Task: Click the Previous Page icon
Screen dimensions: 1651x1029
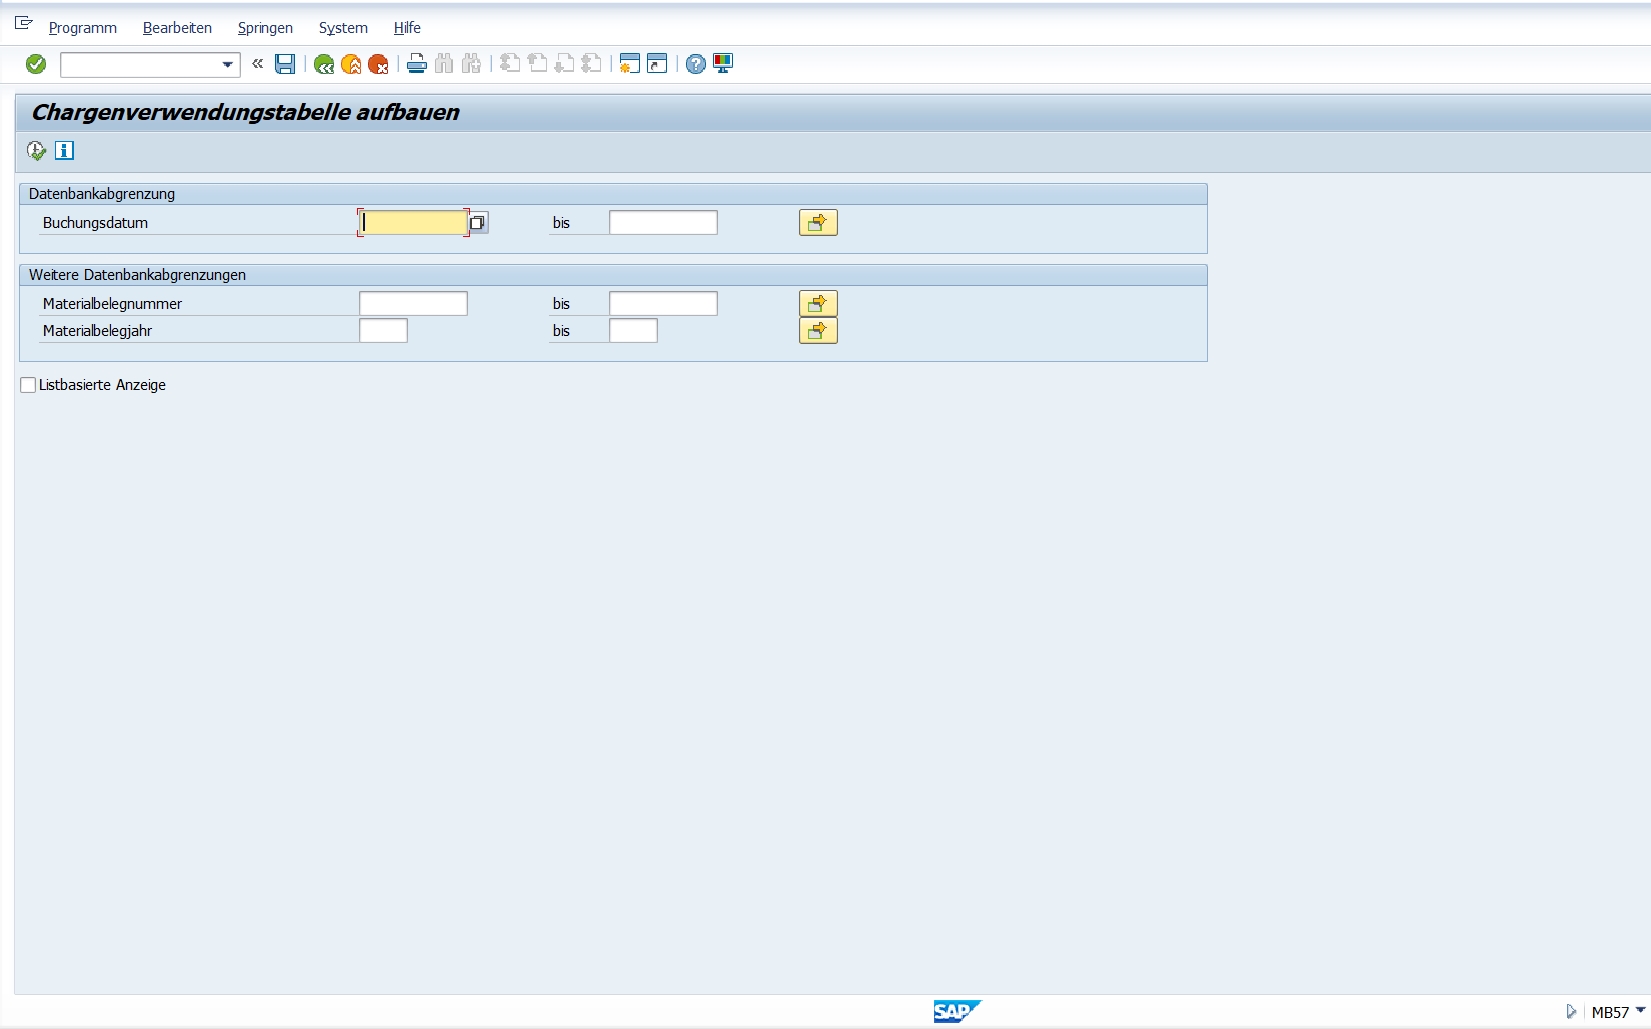Action: (537, 64)
